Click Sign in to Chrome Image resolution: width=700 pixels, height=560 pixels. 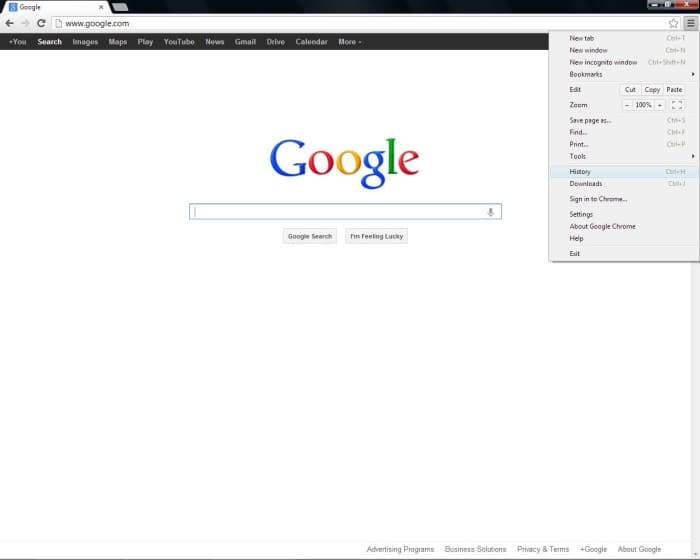pyautogui.click(x=624, y=199)
